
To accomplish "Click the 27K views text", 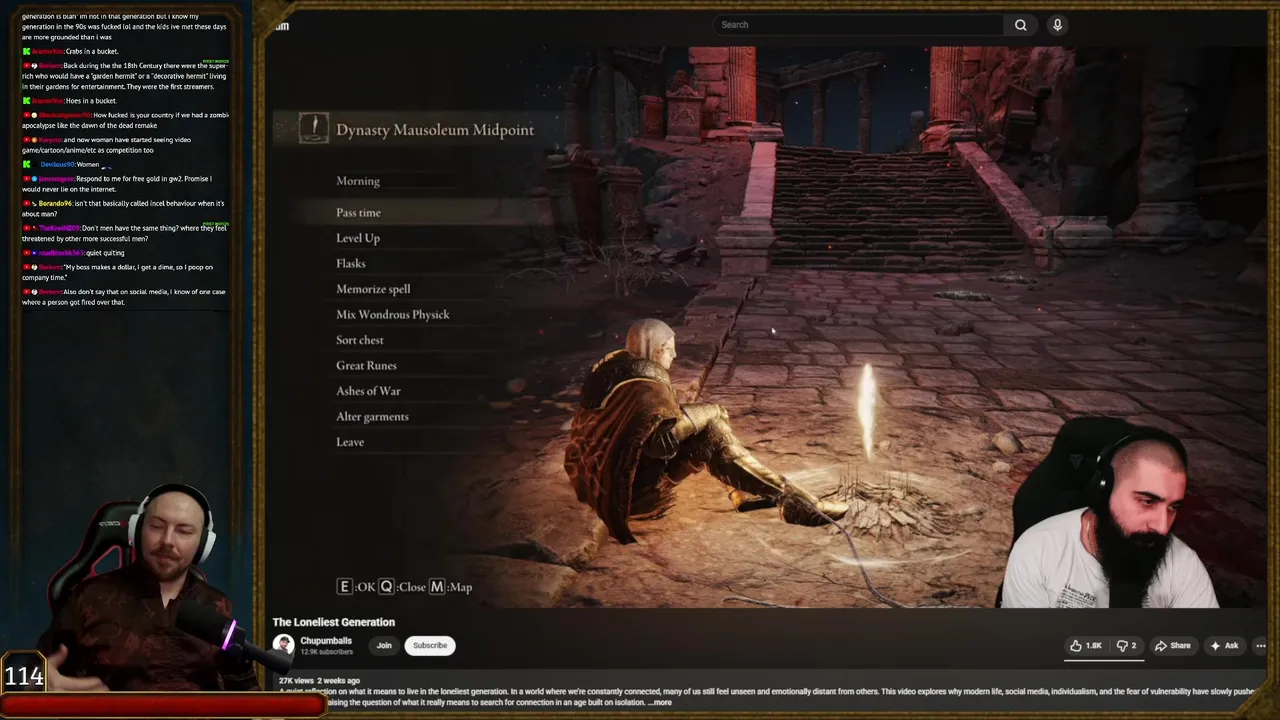I will (297, 681).
